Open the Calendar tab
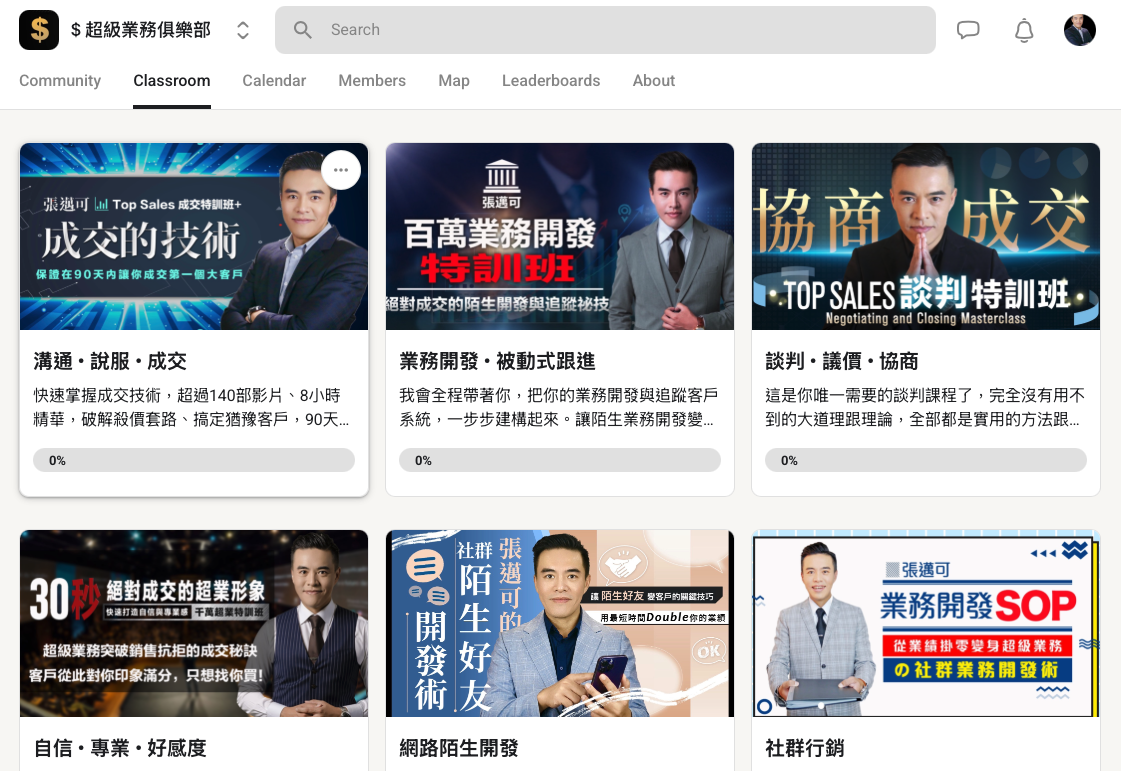 (x=274, y=81)
